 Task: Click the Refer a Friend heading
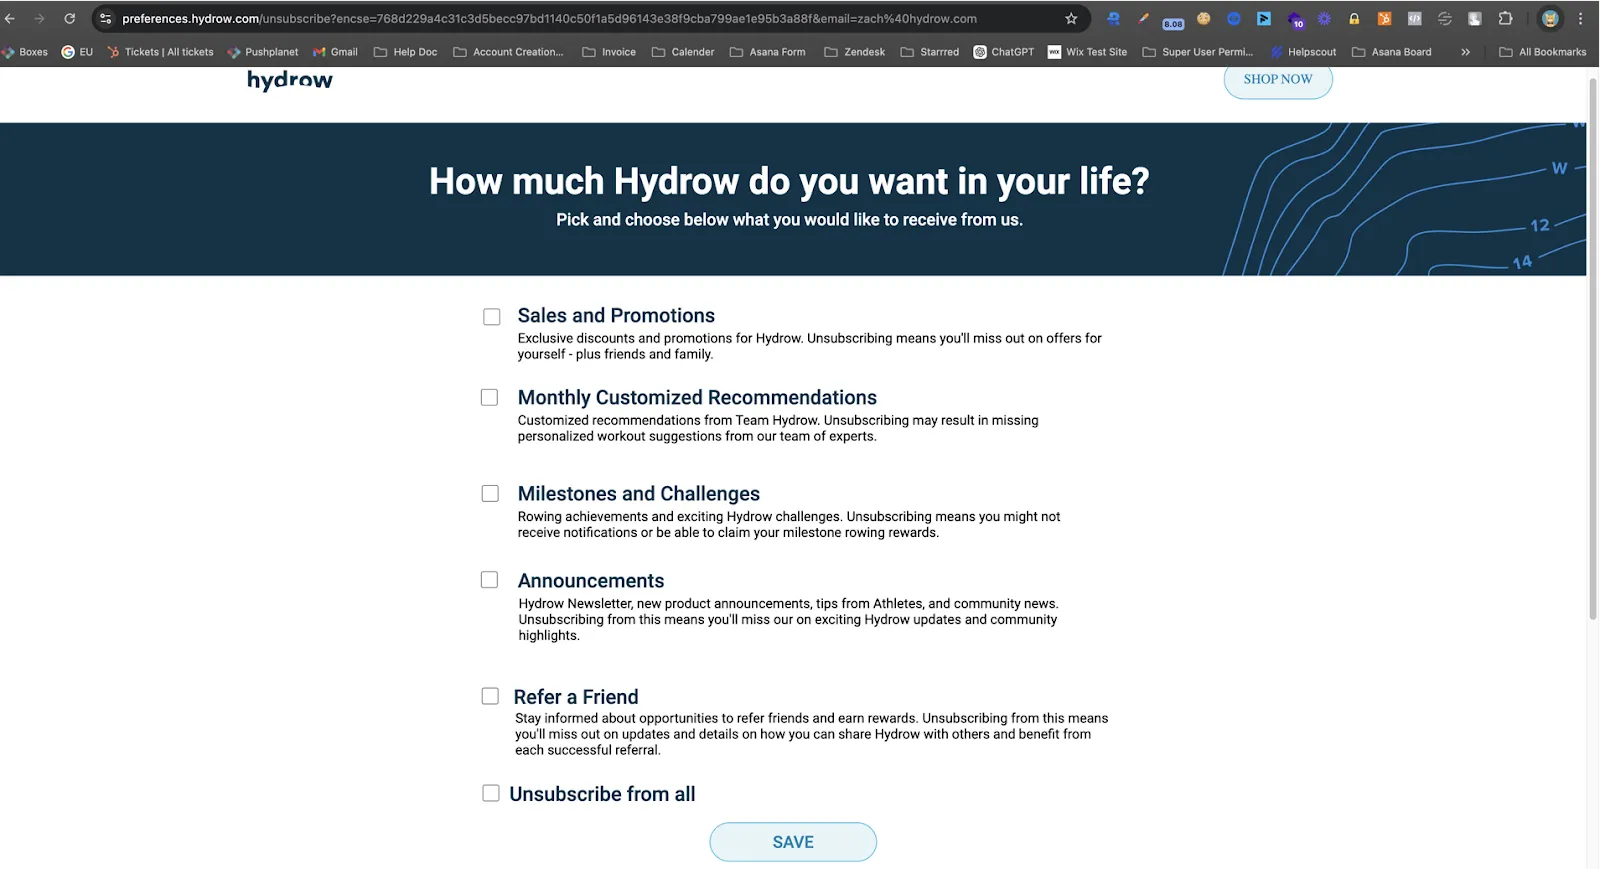coord(576,697)
